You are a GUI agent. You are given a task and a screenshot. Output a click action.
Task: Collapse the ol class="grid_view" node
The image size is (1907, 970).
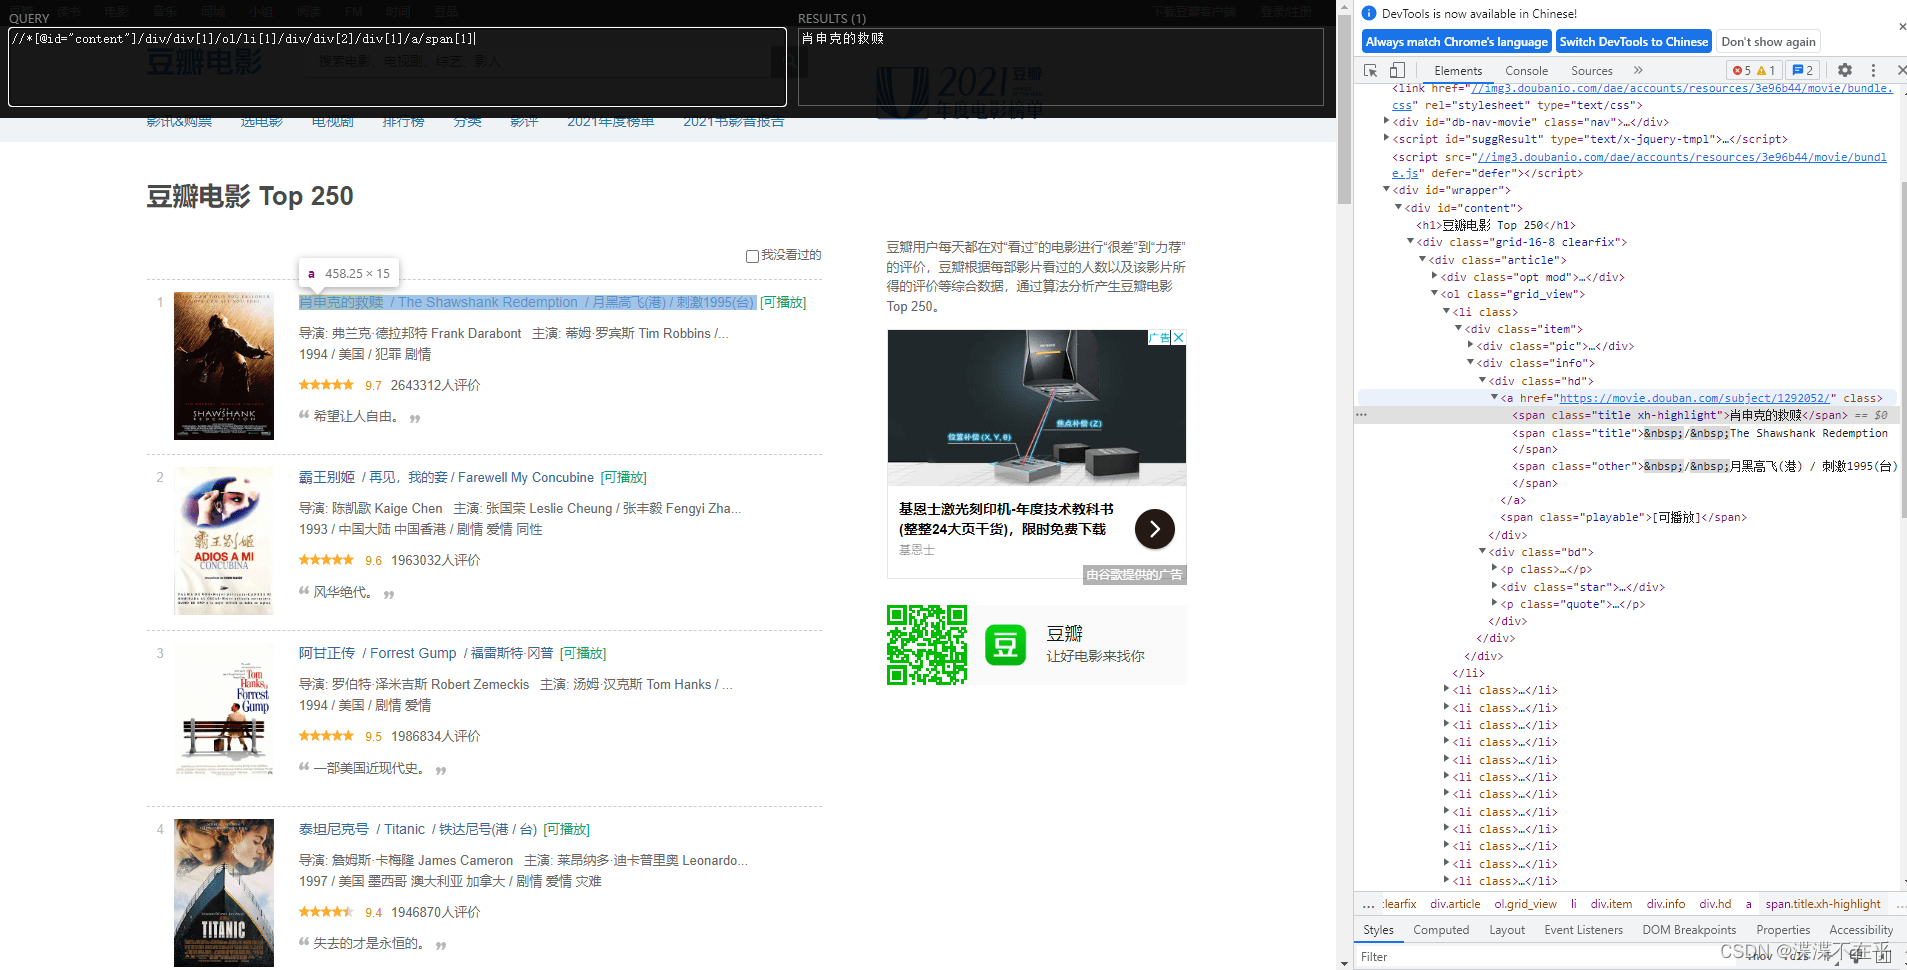tap(1434, 294)
